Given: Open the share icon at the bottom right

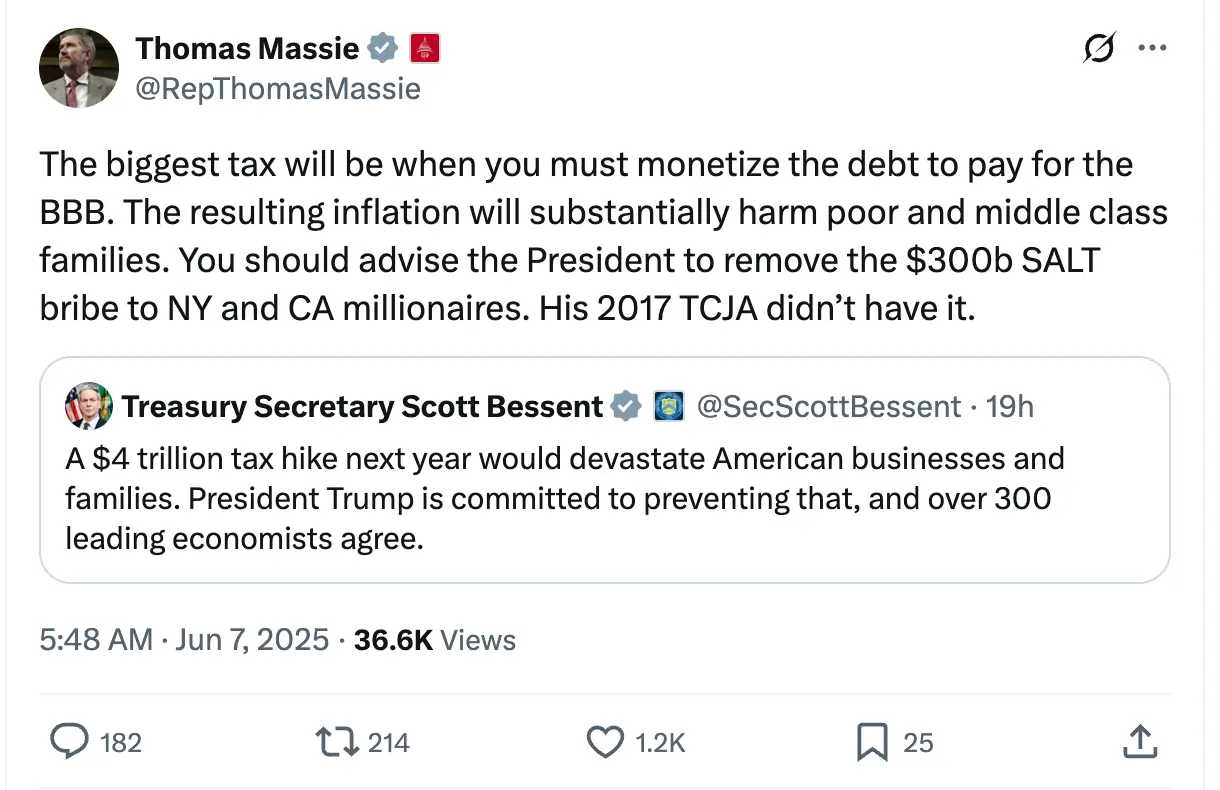Looking at the screenshot, I should [x=1141, y=742].
